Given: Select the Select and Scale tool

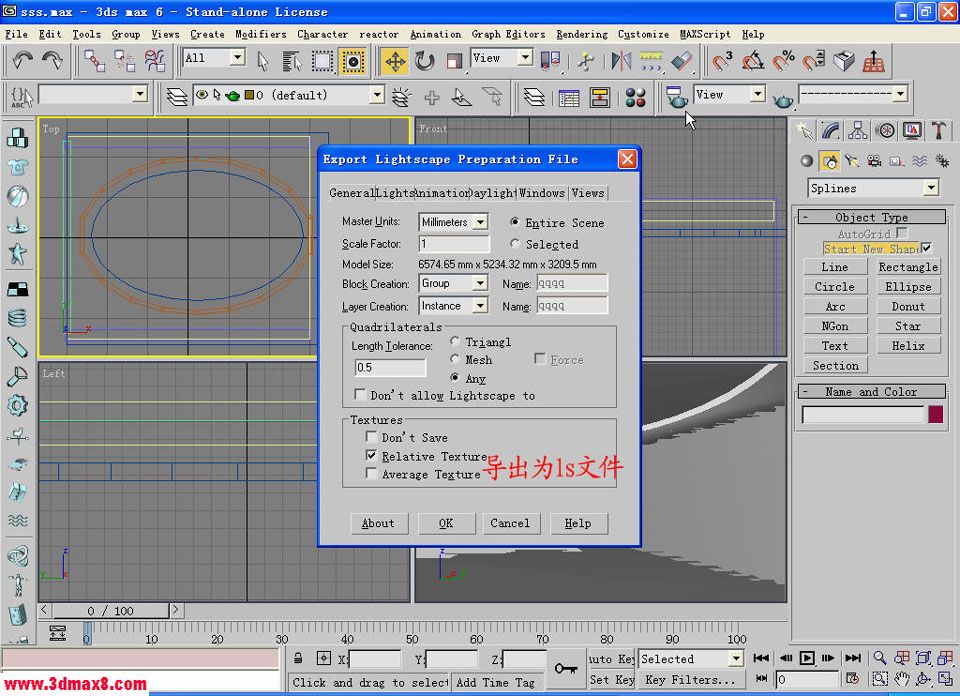Looking at the screenshot, I should [x=454, y=61].
